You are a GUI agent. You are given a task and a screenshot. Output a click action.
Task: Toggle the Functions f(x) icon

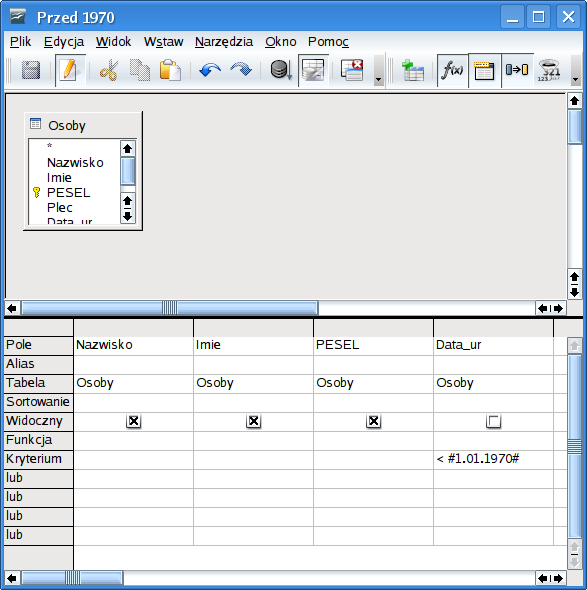click(x=453, y=70)
